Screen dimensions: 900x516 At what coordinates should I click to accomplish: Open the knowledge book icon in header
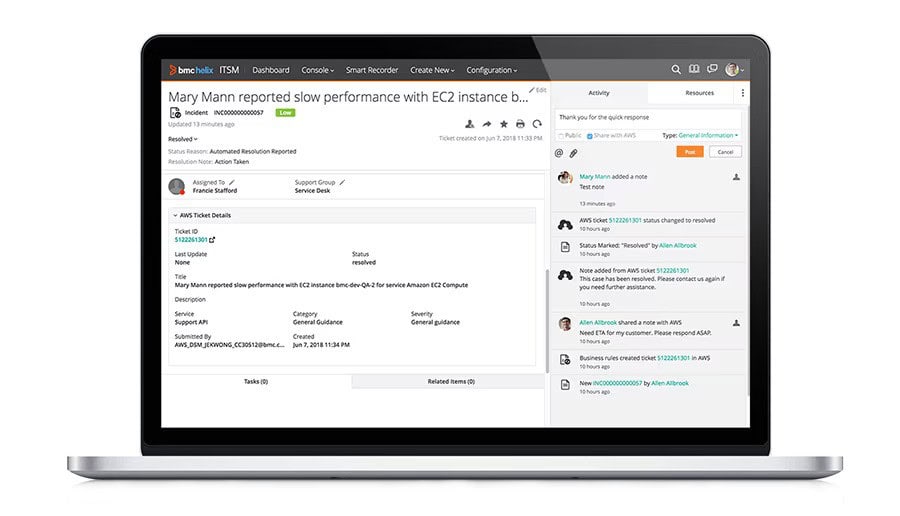point(694,69)
